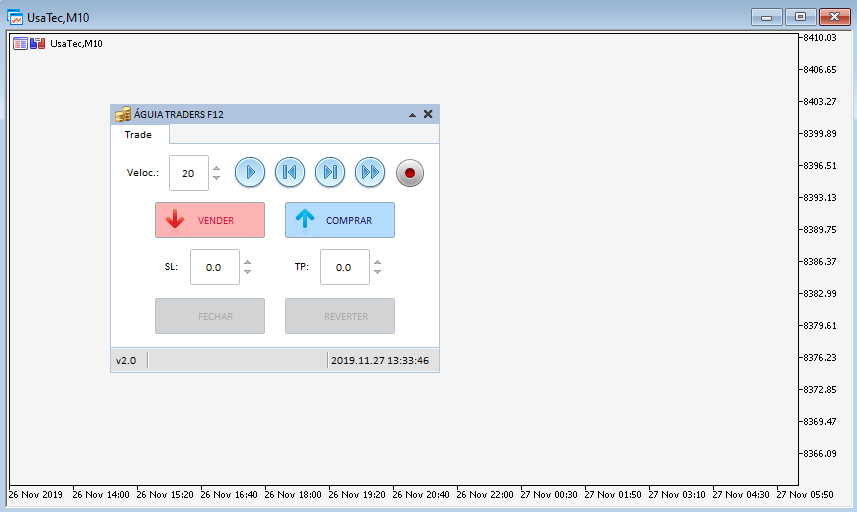The height and width of the screenshot is (512, 857).
Task: Click the gold coins icon in the panel title
Action: point(123,114)
